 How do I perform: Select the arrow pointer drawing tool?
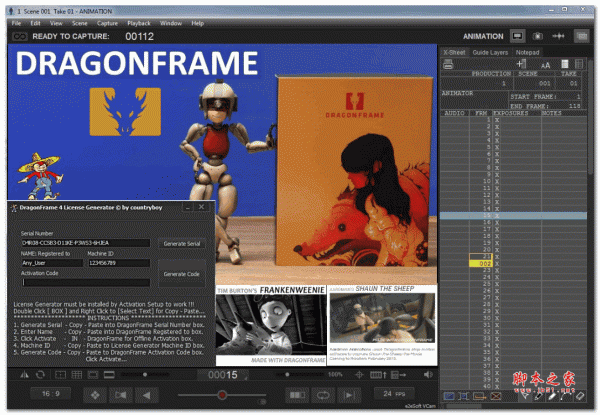coord(525,396)
